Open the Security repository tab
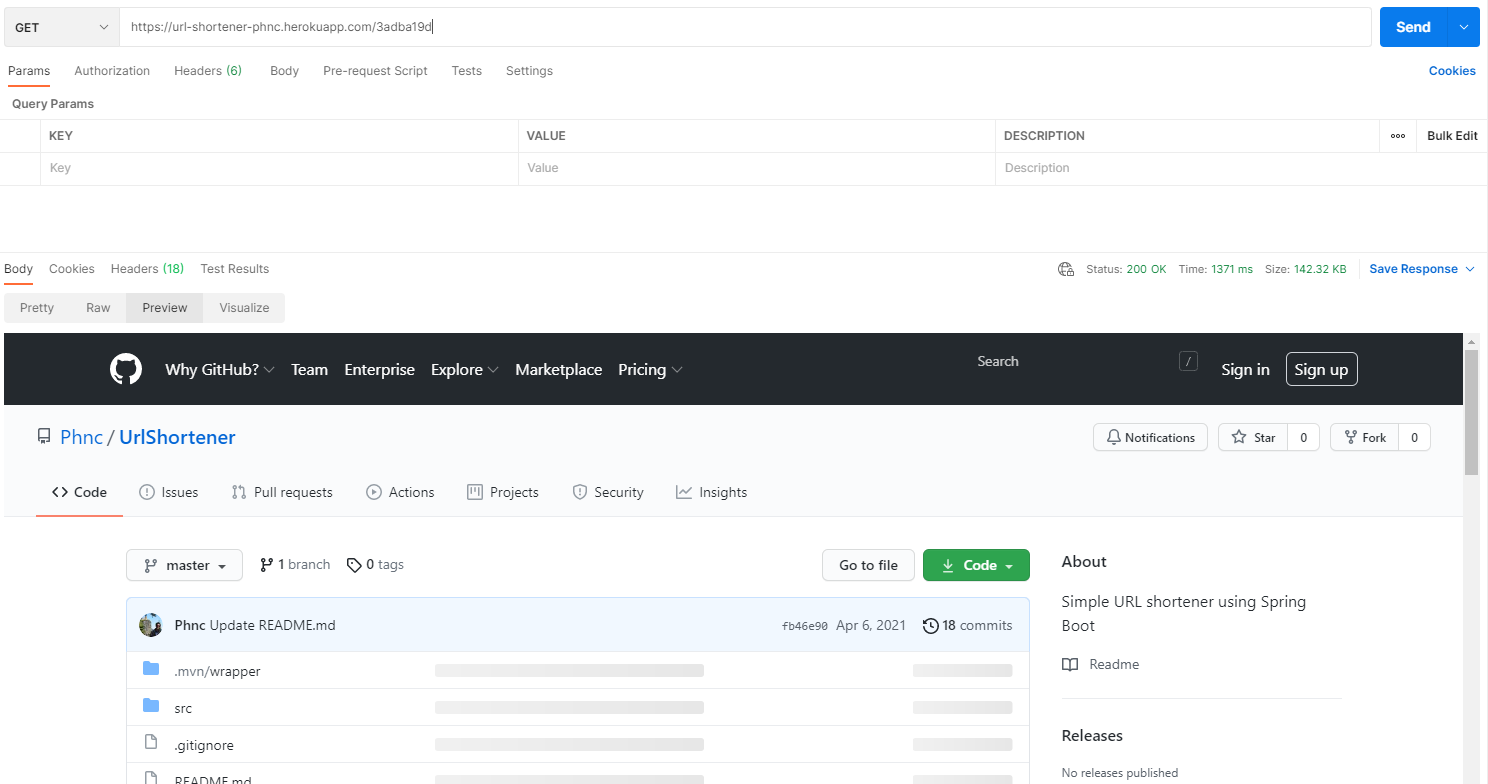 [608, 492]
